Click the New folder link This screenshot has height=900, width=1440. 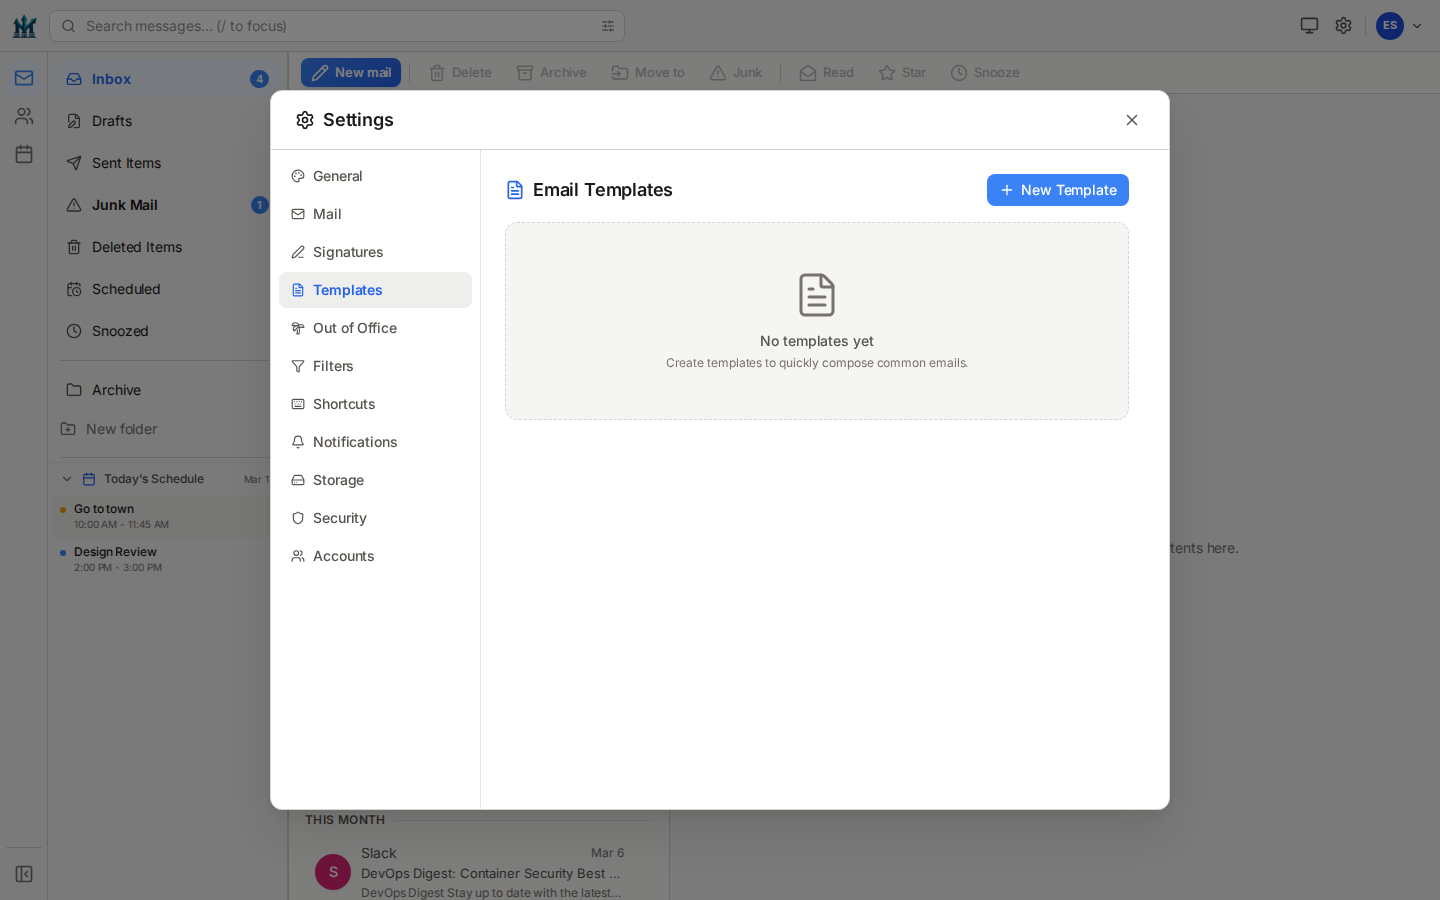[119, 429]
